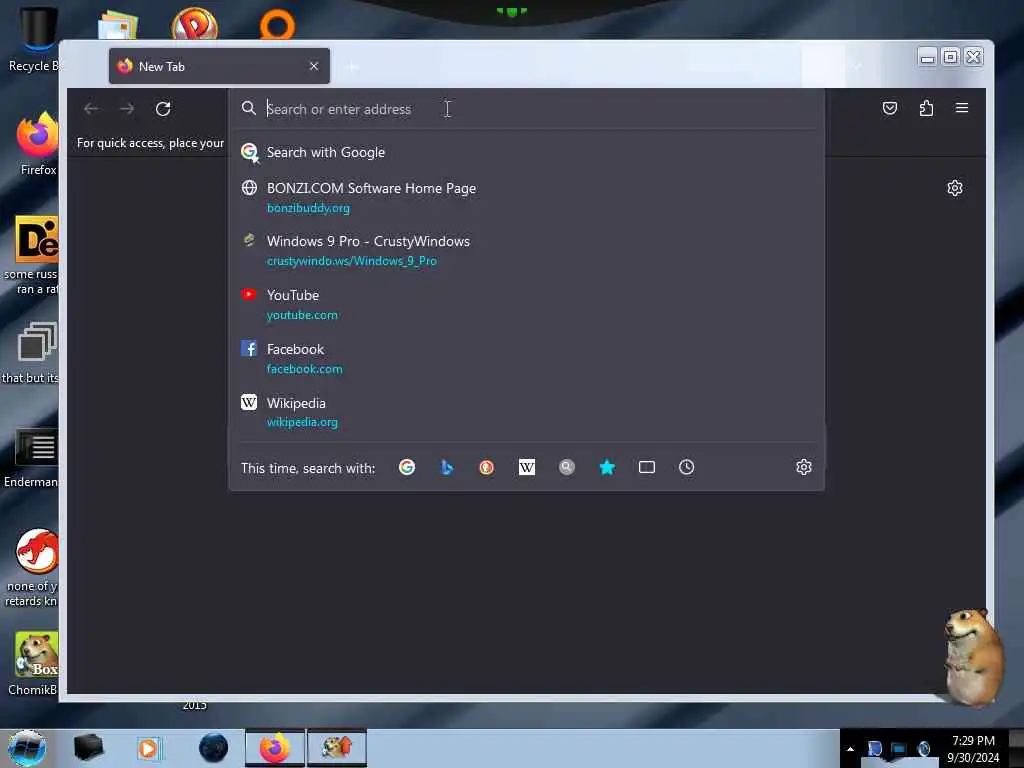Open the Firefox hamburger menu
This screenshot has height=768, width=1024.
962,108
